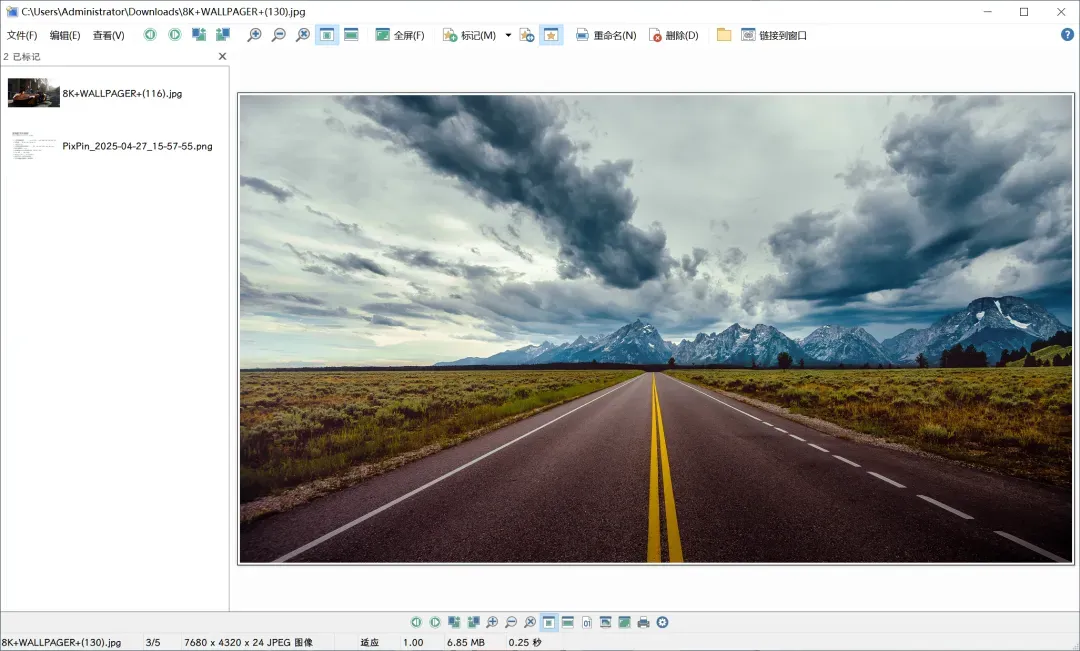
Task: Open settings gear in bottom toolbar
Action: click(663, 622)
